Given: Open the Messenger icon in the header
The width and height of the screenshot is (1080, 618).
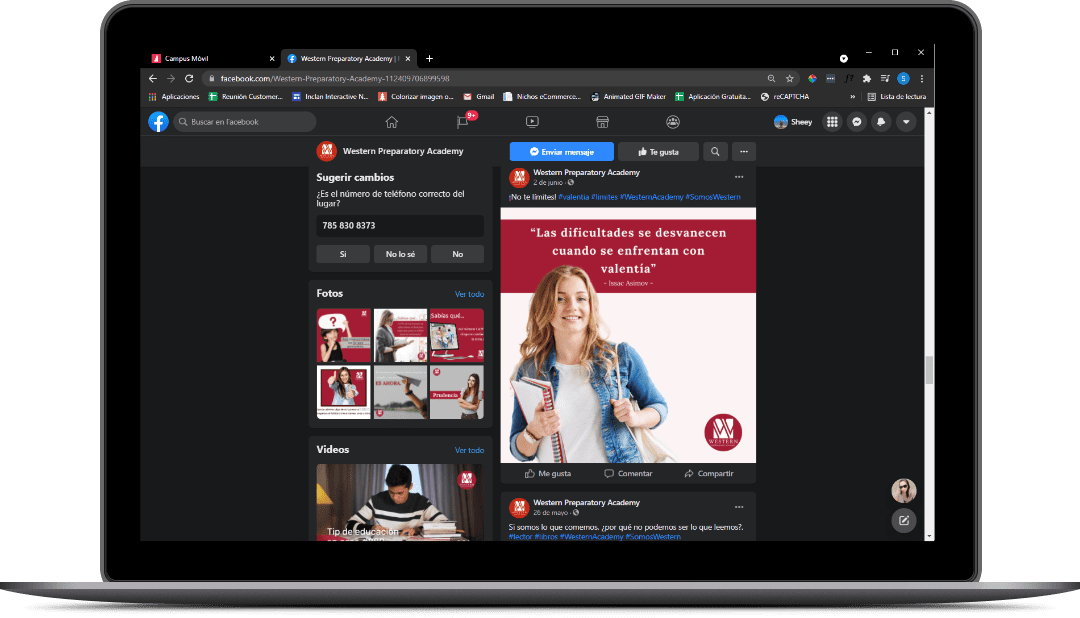Looking at the screenshot, I should (857, 122).
